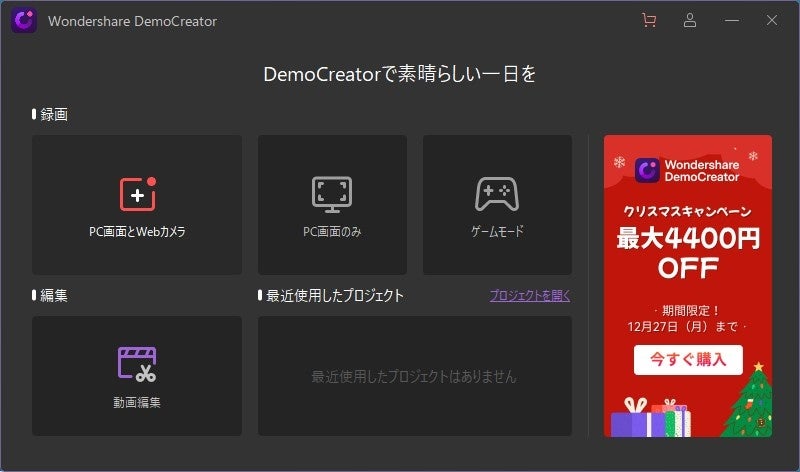Image resolution: width=800 pixels, height=472 pixels.
Task: Open the user account icon
Action: (690, 20)
